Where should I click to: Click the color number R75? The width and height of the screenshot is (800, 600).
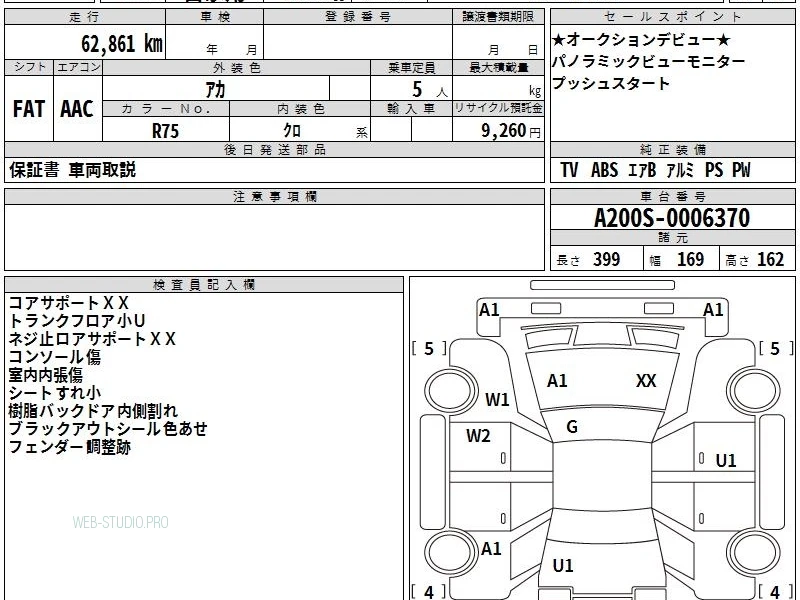pos(165,131)
